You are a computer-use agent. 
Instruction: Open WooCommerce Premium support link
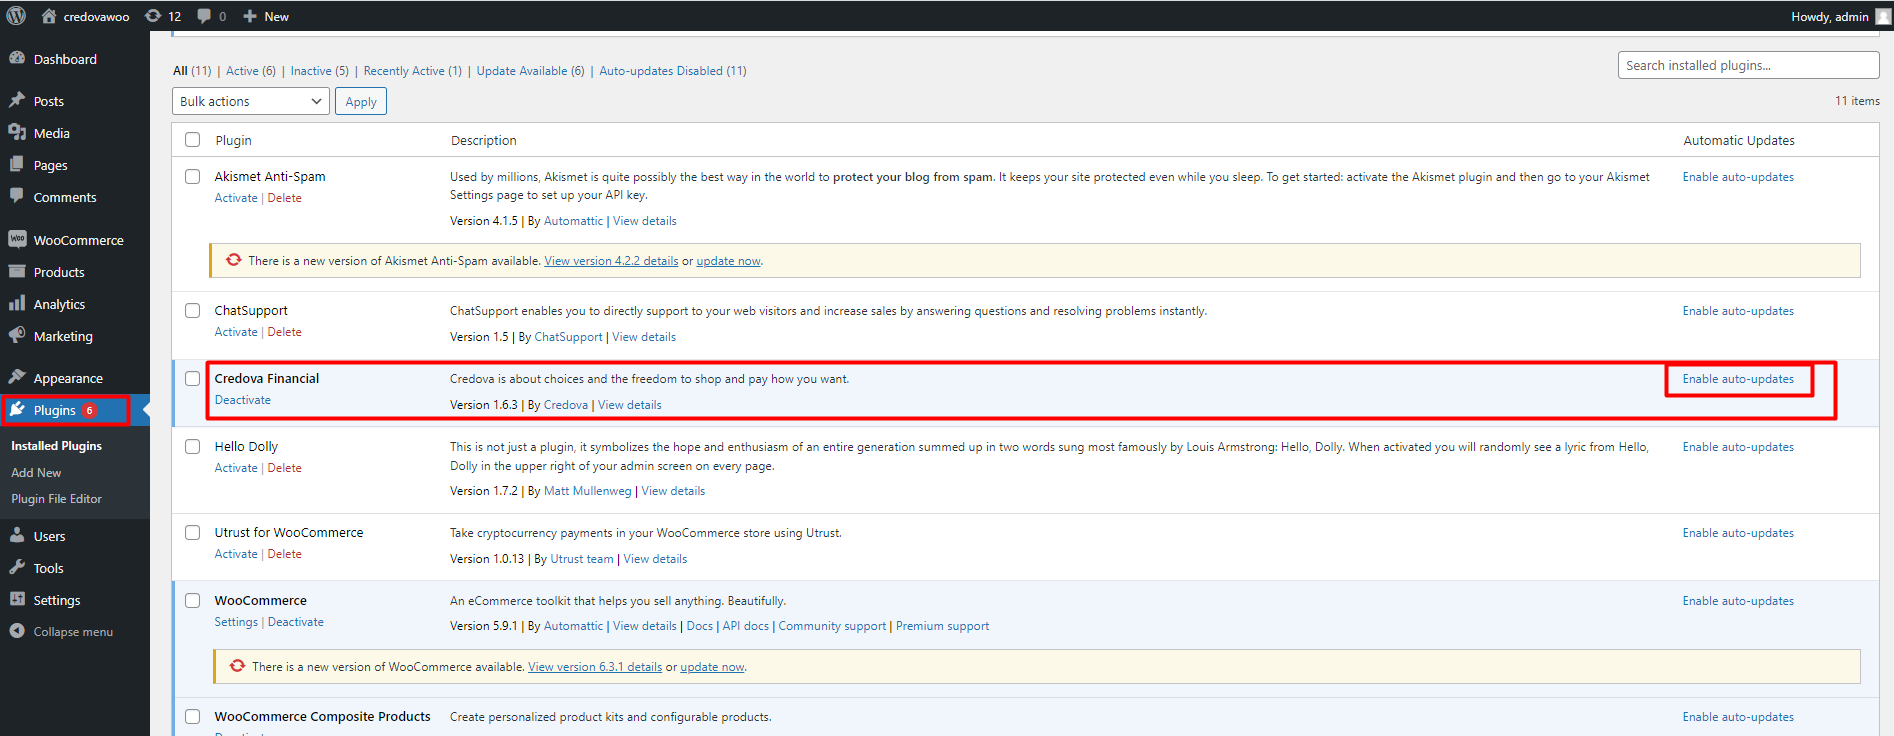point(942,626)
